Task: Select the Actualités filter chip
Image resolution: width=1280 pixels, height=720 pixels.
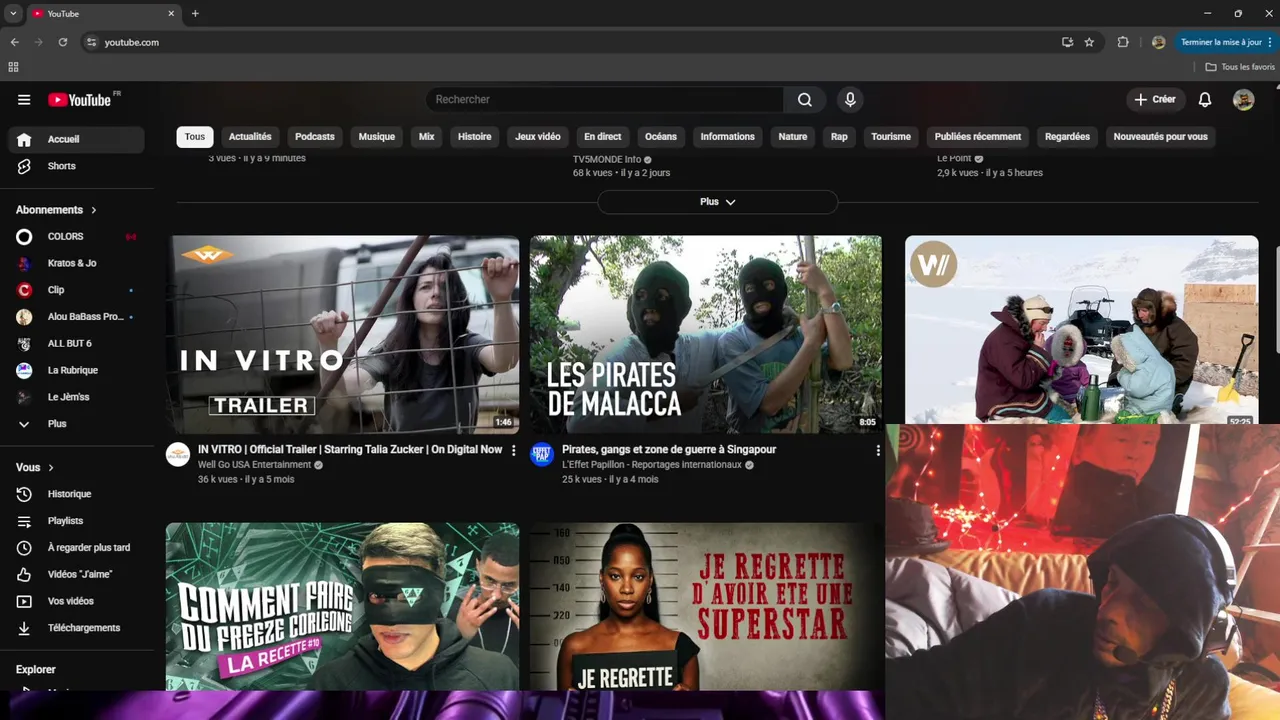Action: (250, 137)
